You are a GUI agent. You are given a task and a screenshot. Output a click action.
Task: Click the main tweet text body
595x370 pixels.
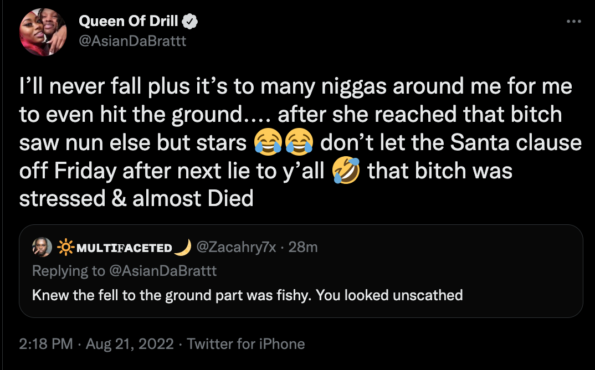[x=300, y=143]
